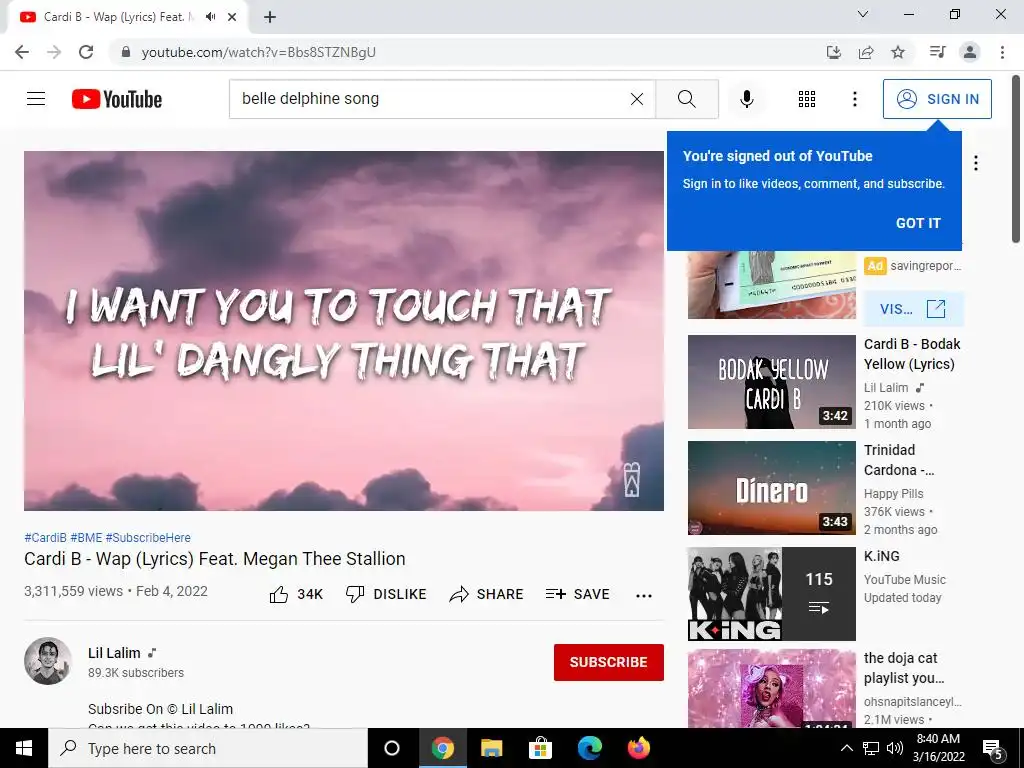Click the #CardiB hashtag

(45, 537)
